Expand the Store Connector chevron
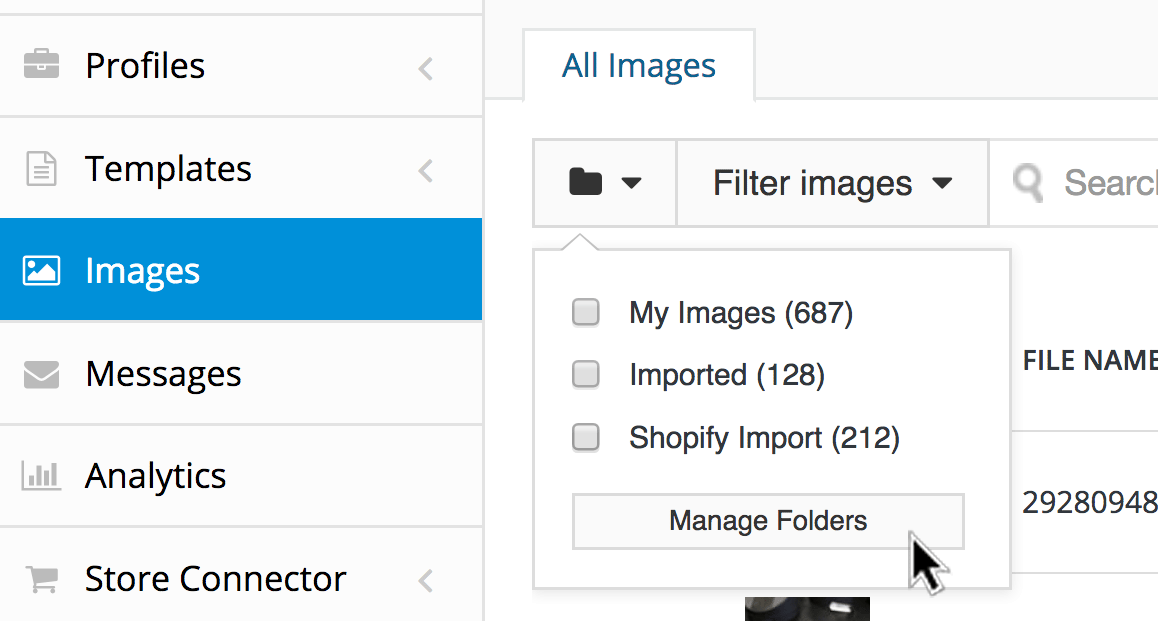 [x=426, y=580]
